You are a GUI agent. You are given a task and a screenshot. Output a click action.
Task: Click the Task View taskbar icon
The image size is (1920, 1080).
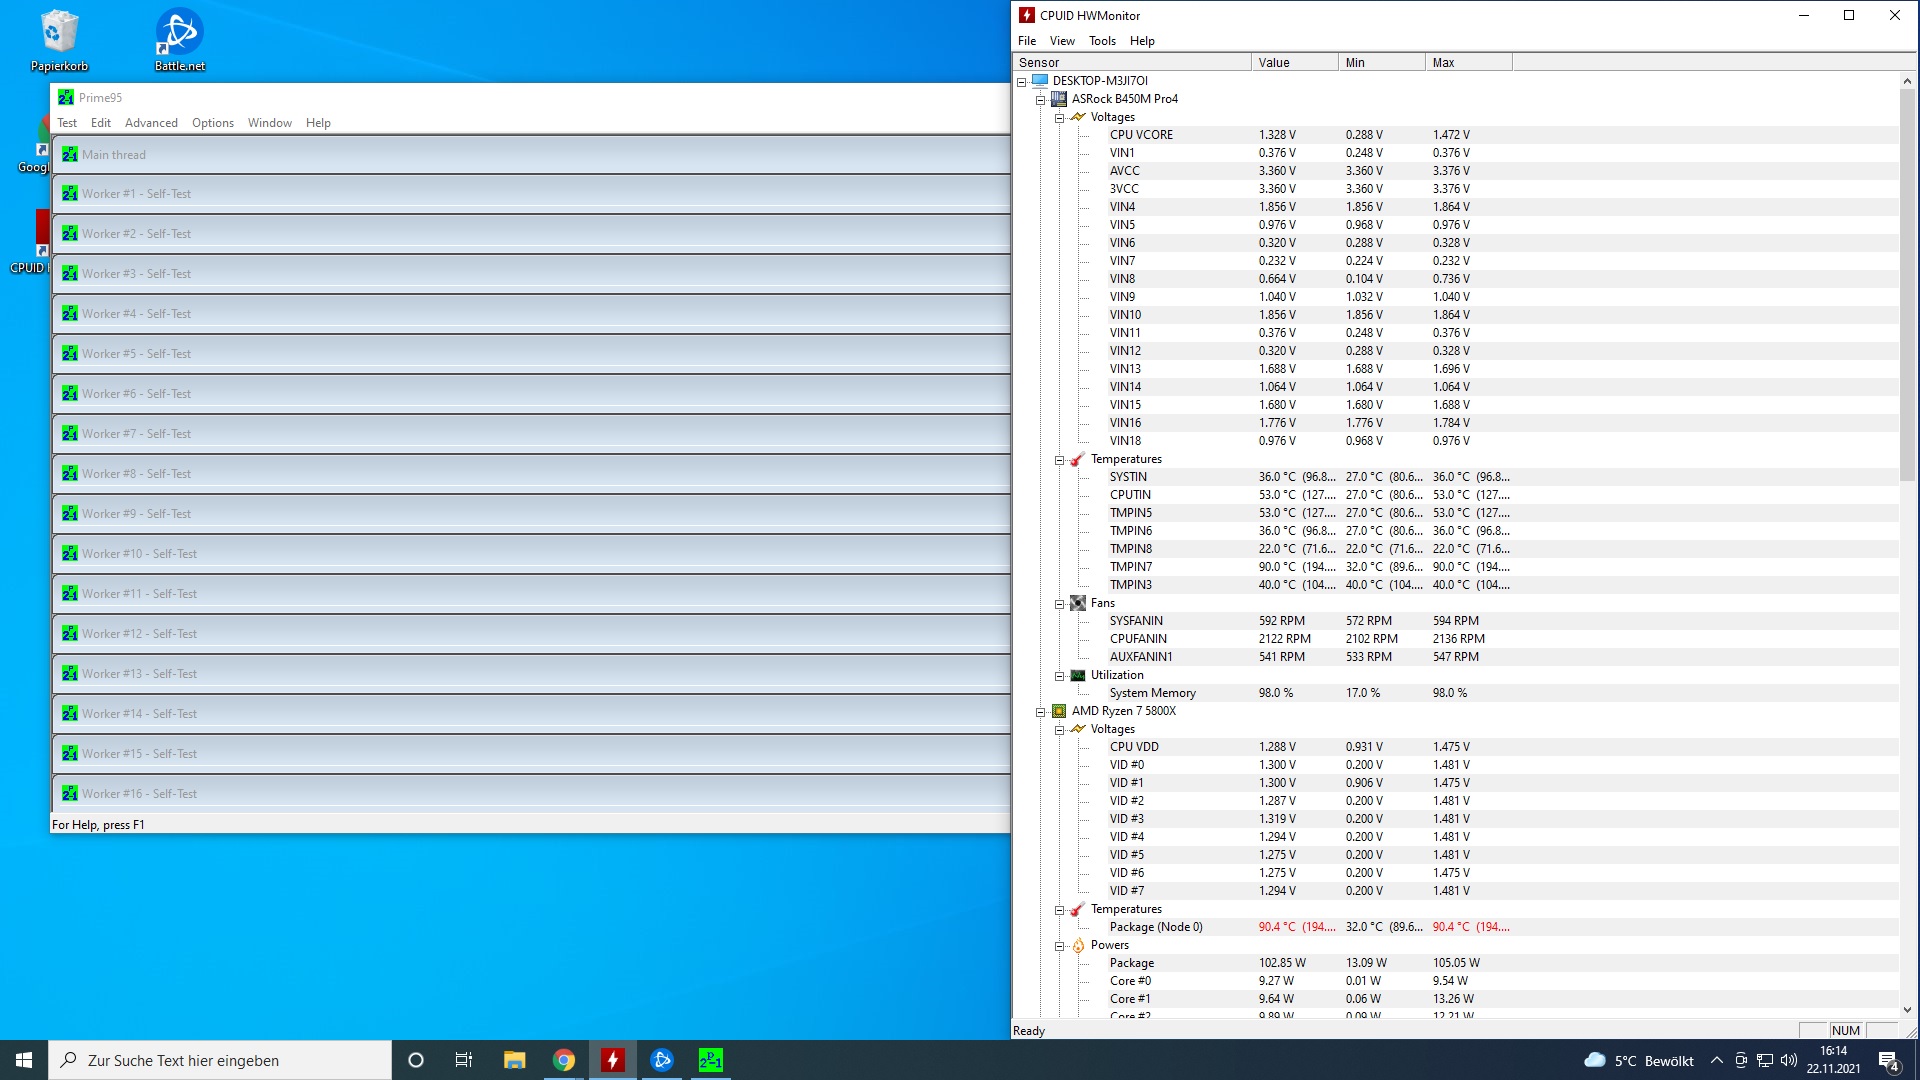464,1060
